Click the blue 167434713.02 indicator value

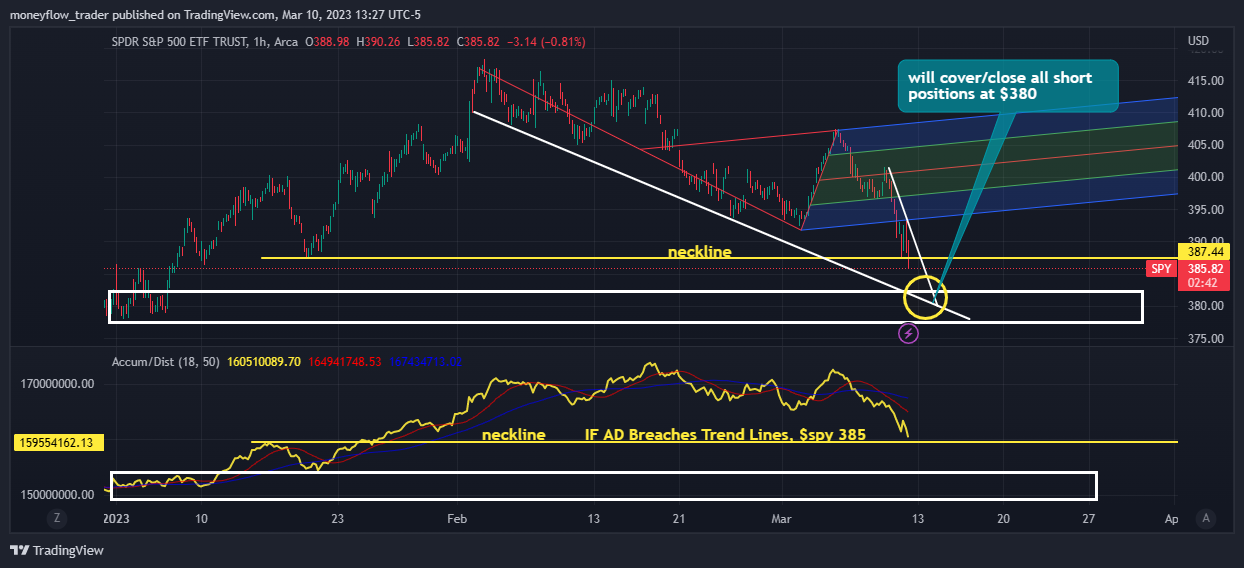(x=426, y=361)
